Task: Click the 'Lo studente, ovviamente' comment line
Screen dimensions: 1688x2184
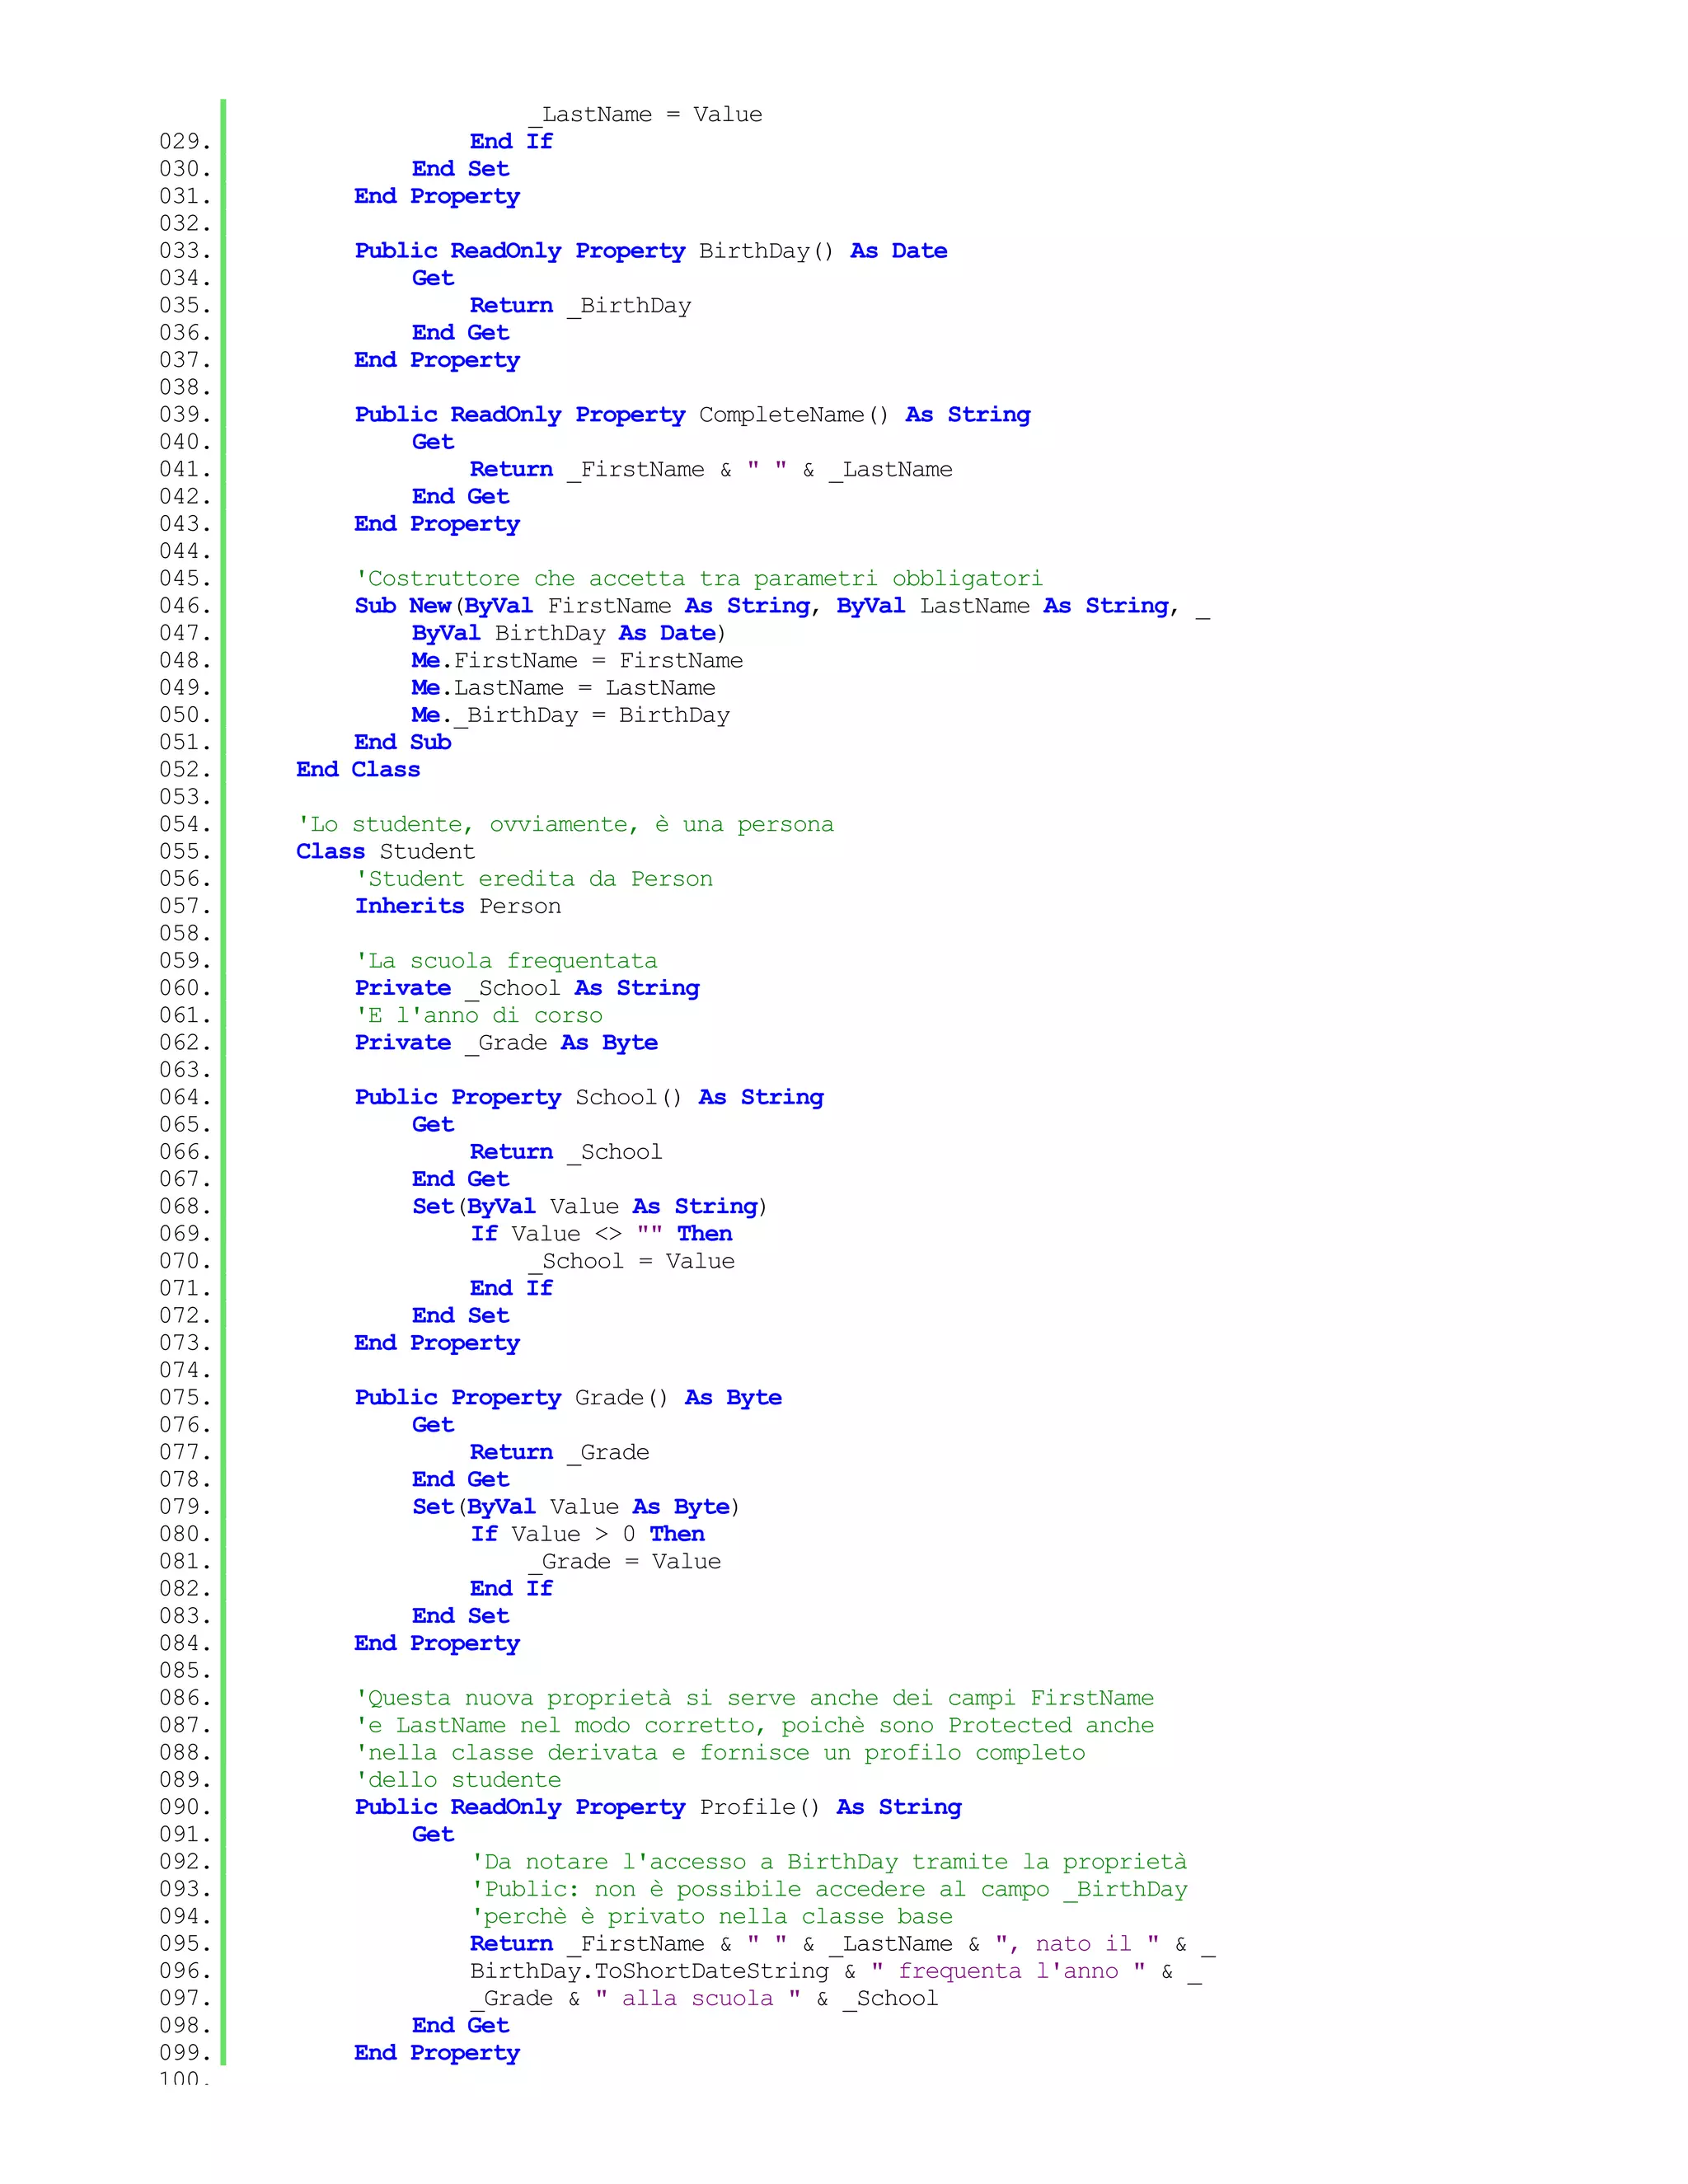Action: tap(564, 825)
